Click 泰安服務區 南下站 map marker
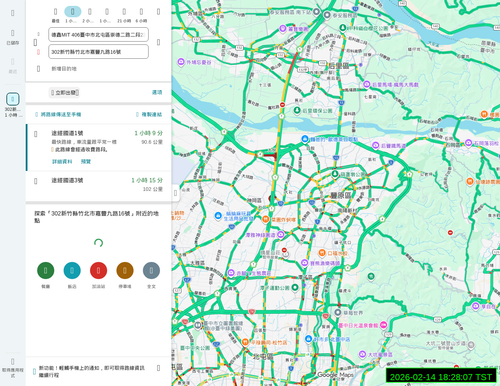This screenshot has height=386, width=500. [x=316, y=12]
